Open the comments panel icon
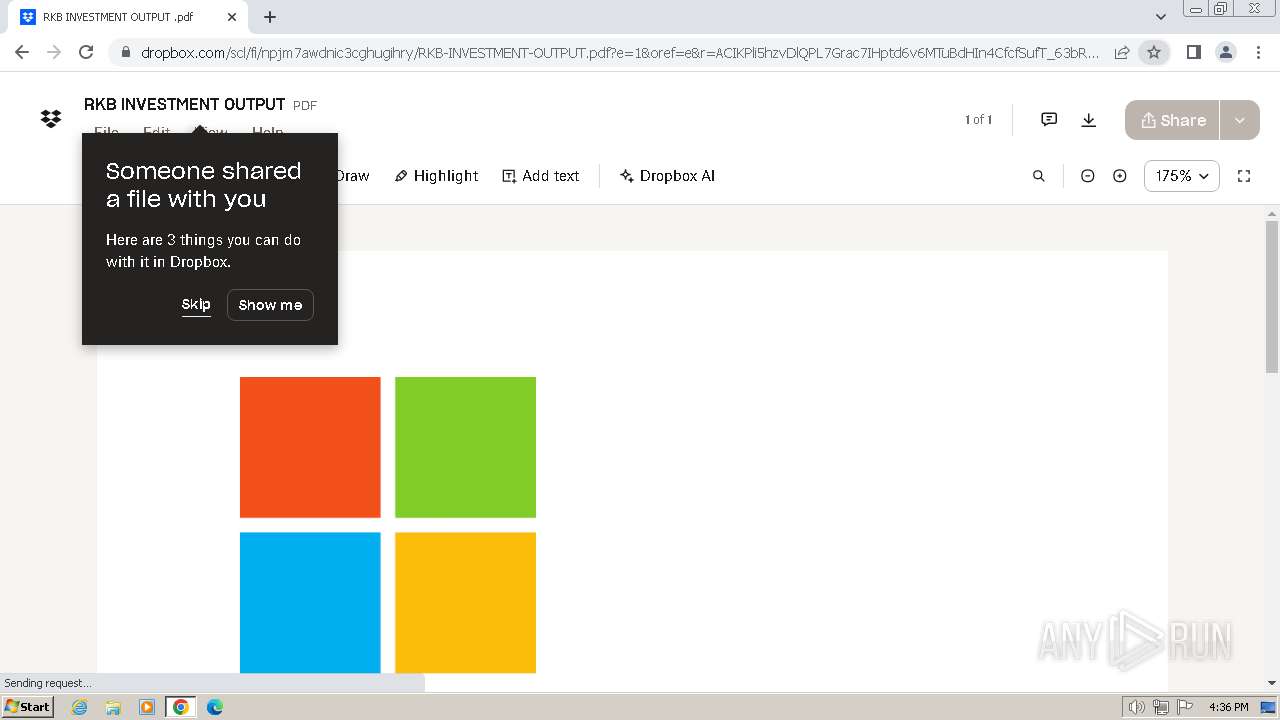 (x=1049, y=119)
